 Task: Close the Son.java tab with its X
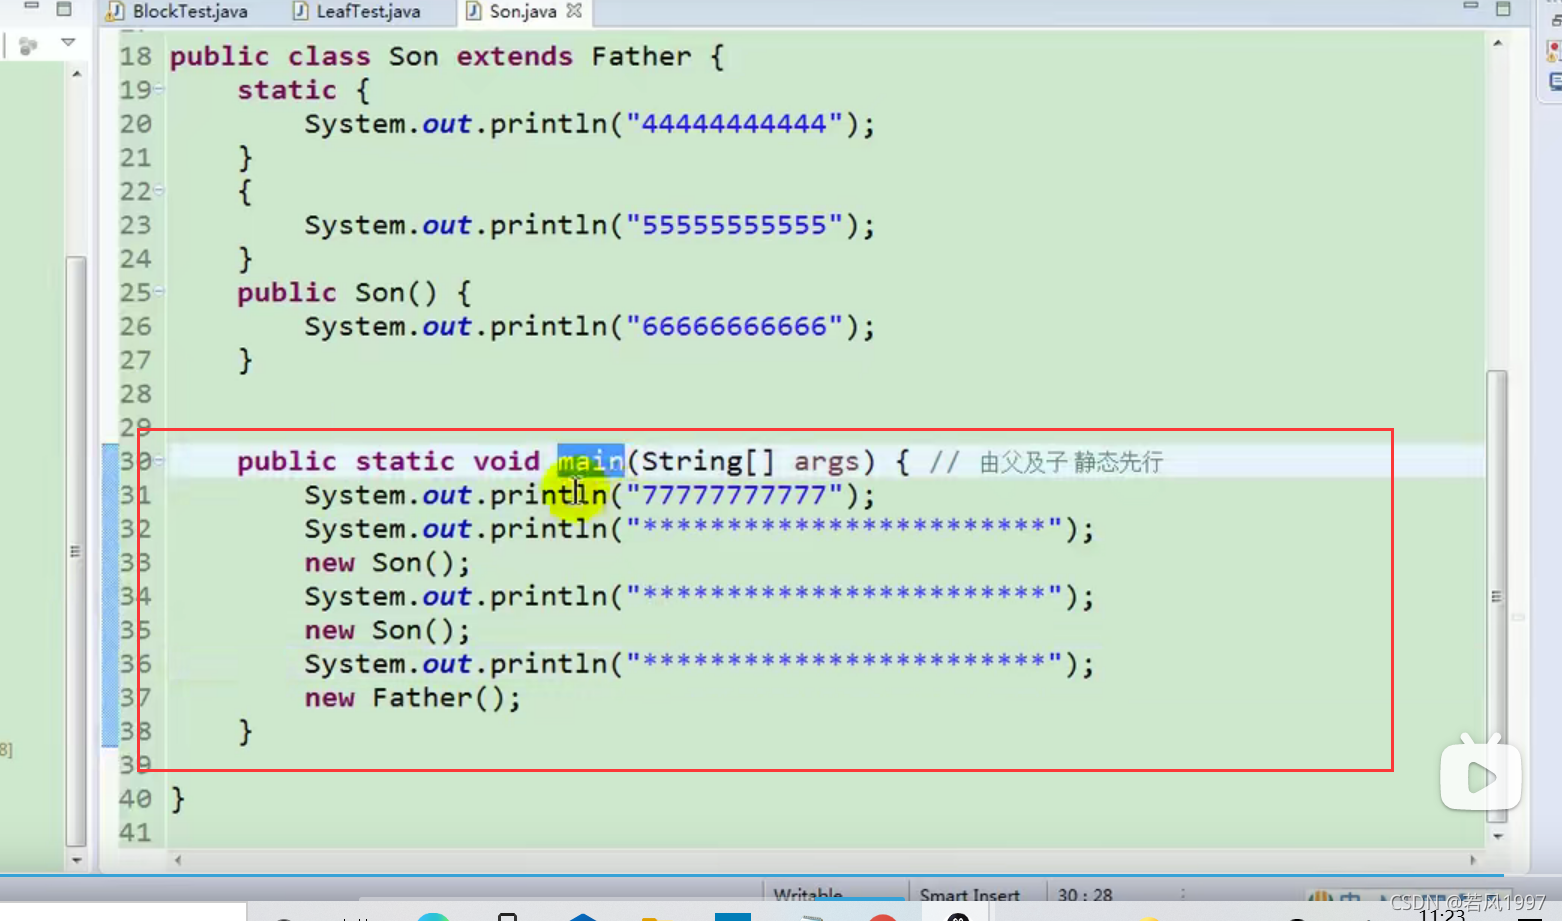pos(574,11)
